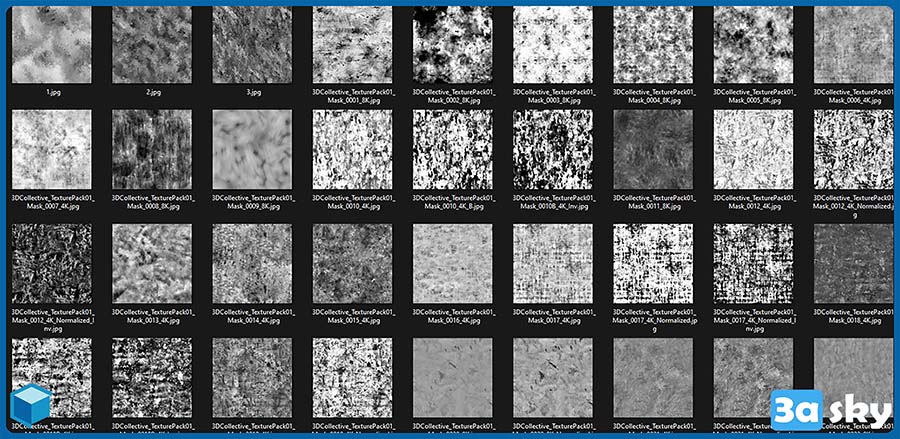Screen dimensions: 900x439
Task: Select the blurry Mask_0009_8K.jpg thumbnail
Action: click(252, 149)
